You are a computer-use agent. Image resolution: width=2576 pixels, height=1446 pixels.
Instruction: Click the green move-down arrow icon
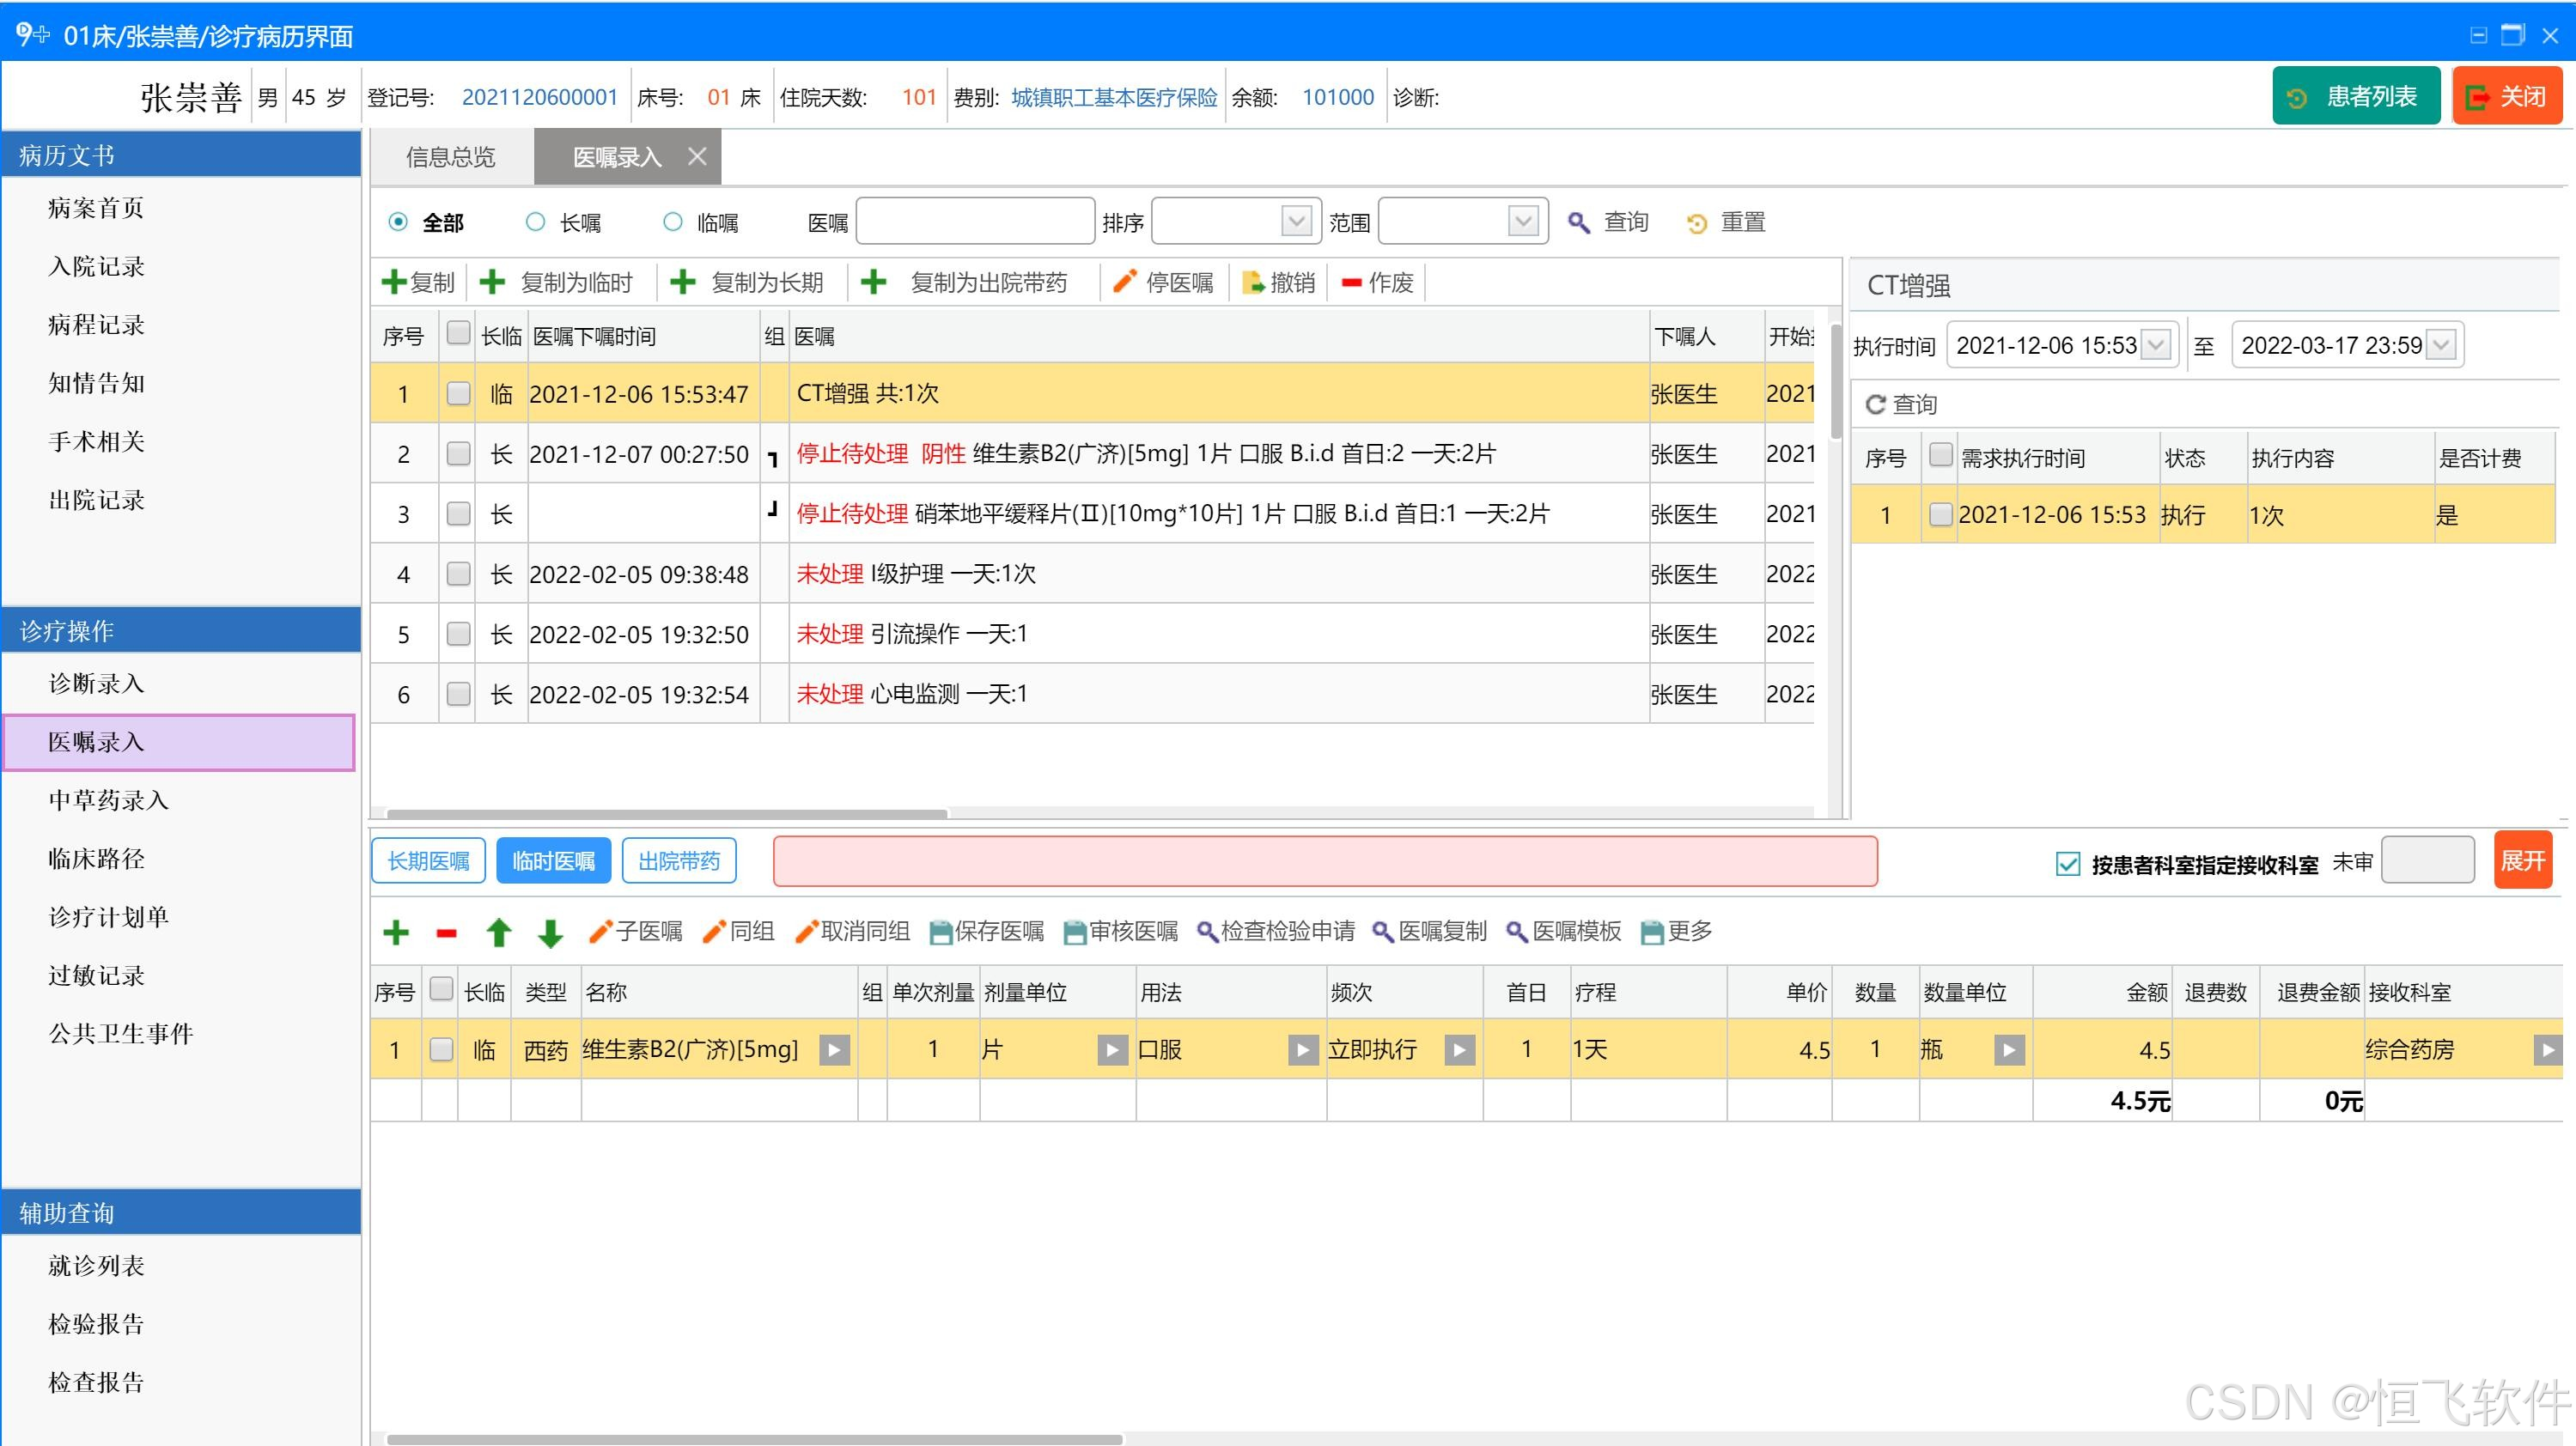click(550, 933)
